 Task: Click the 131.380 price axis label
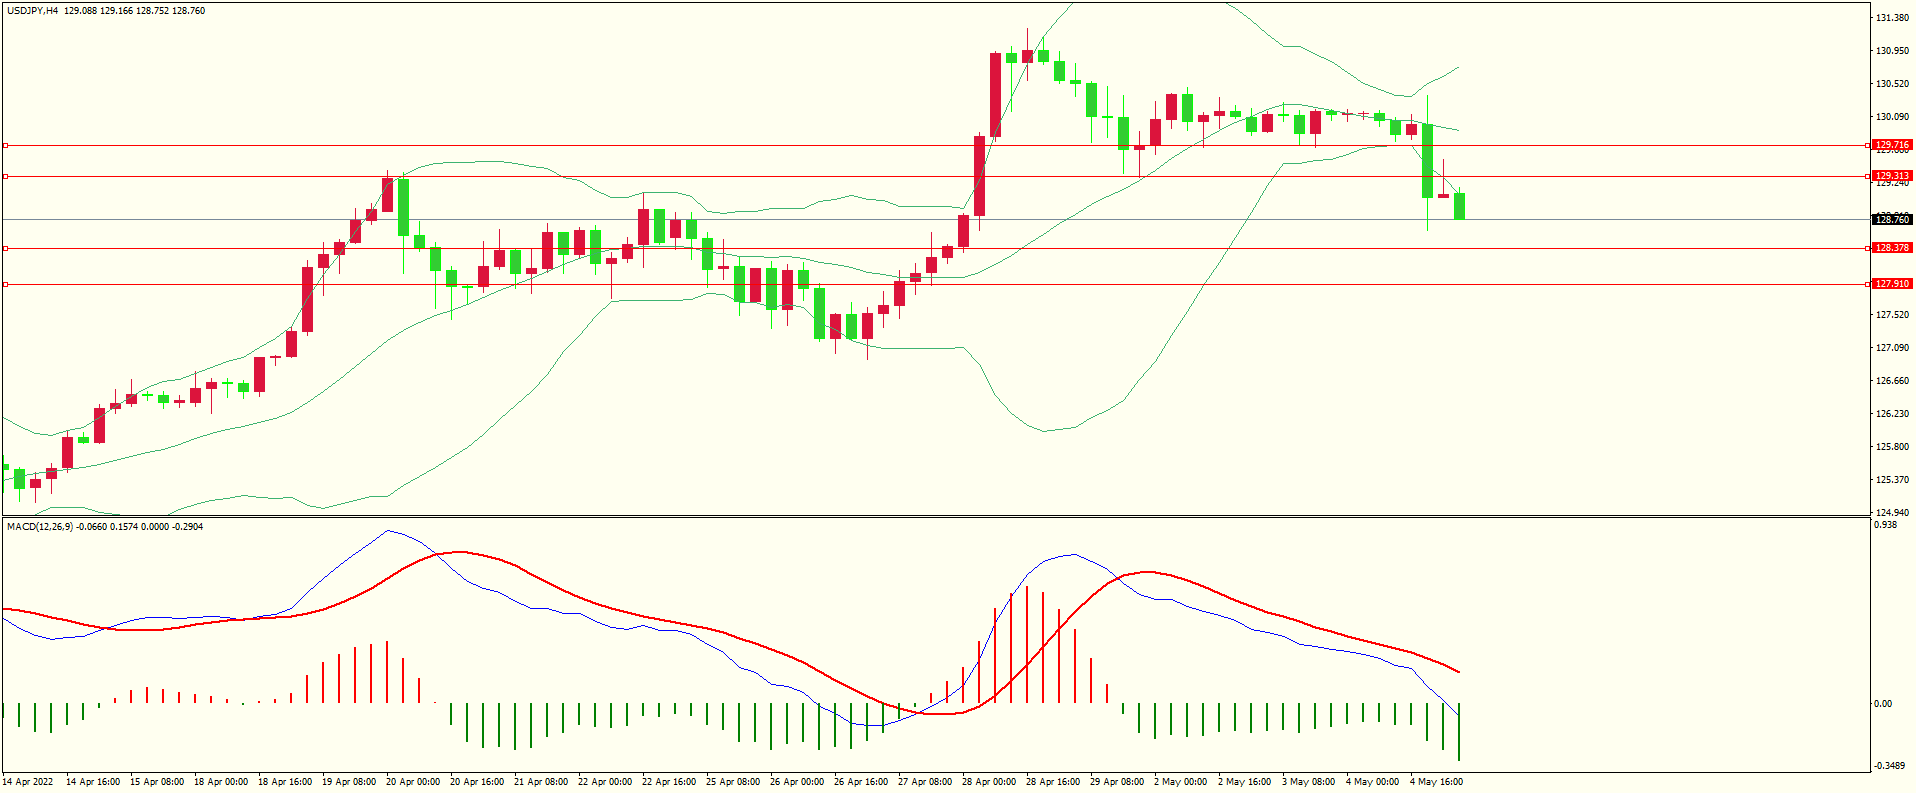click(x=1892, y=18)
